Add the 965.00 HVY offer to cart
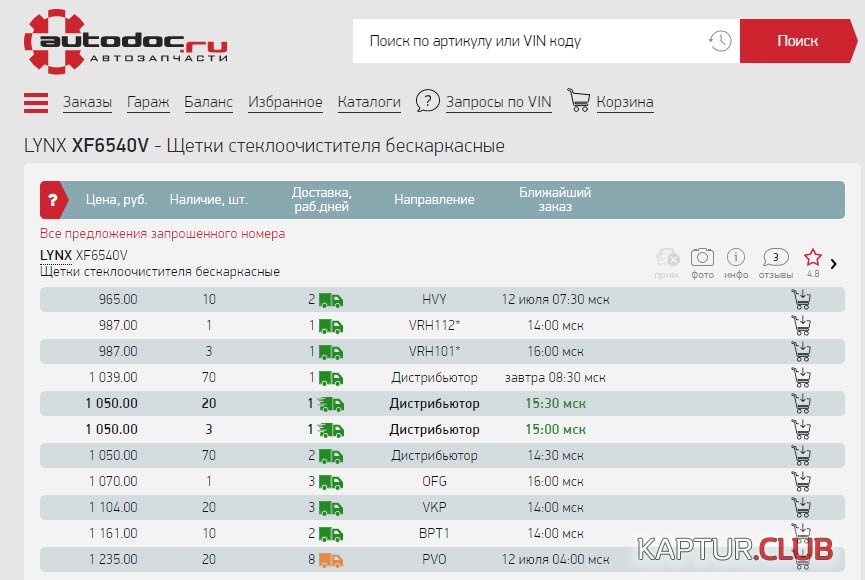Viewport: 865px width, 580px height. [801, 299]
